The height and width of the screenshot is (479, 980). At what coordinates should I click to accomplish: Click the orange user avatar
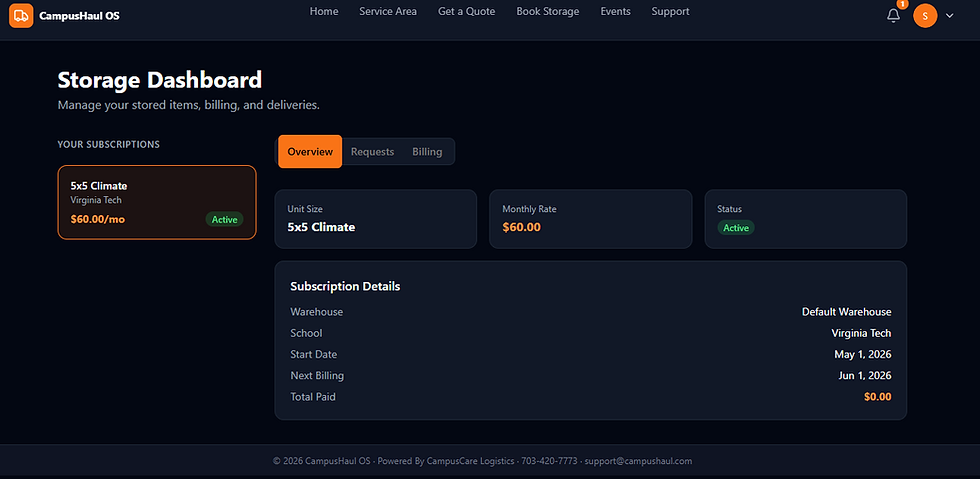click(925, 16)
